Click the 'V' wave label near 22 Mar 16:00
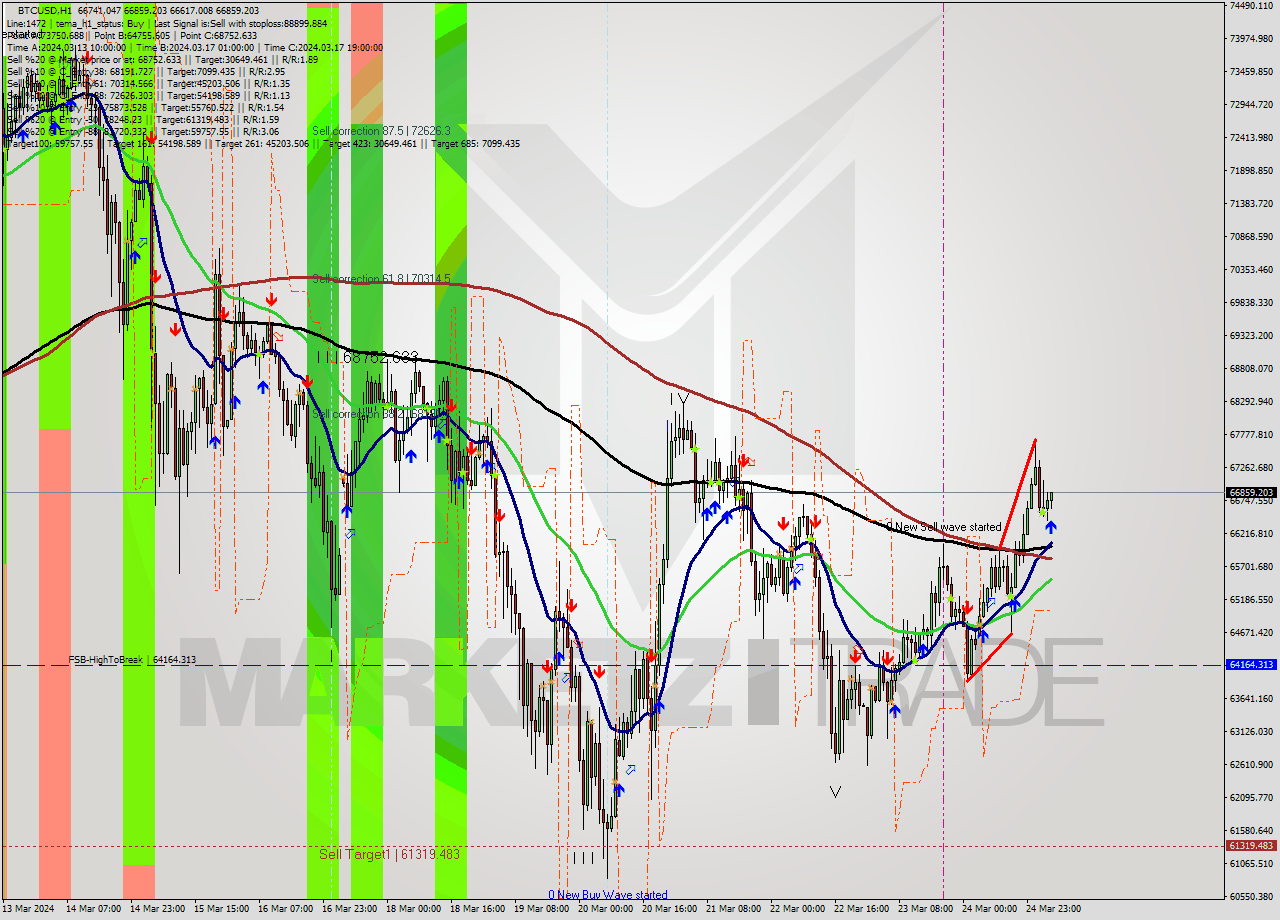 click(835, 792)
